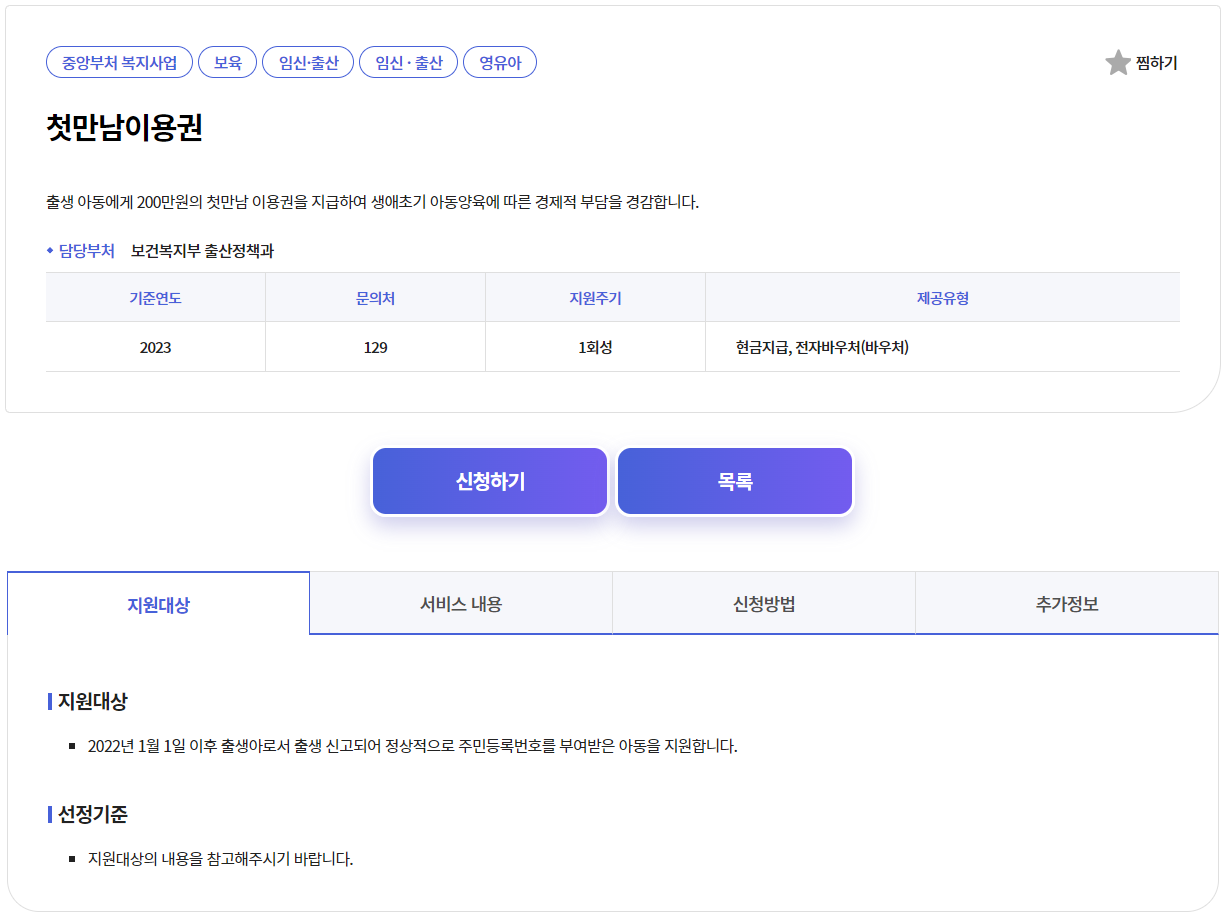The image size is (1225, 915).
Task: Click the 목록 list button
Action: click(734, 481)
